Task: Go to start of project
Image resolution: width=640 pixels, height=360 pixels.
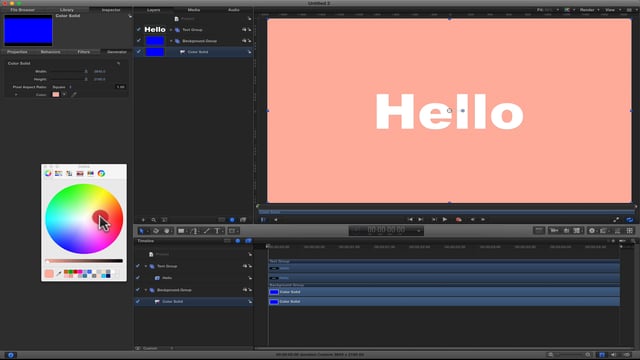Action: [410, 220]
